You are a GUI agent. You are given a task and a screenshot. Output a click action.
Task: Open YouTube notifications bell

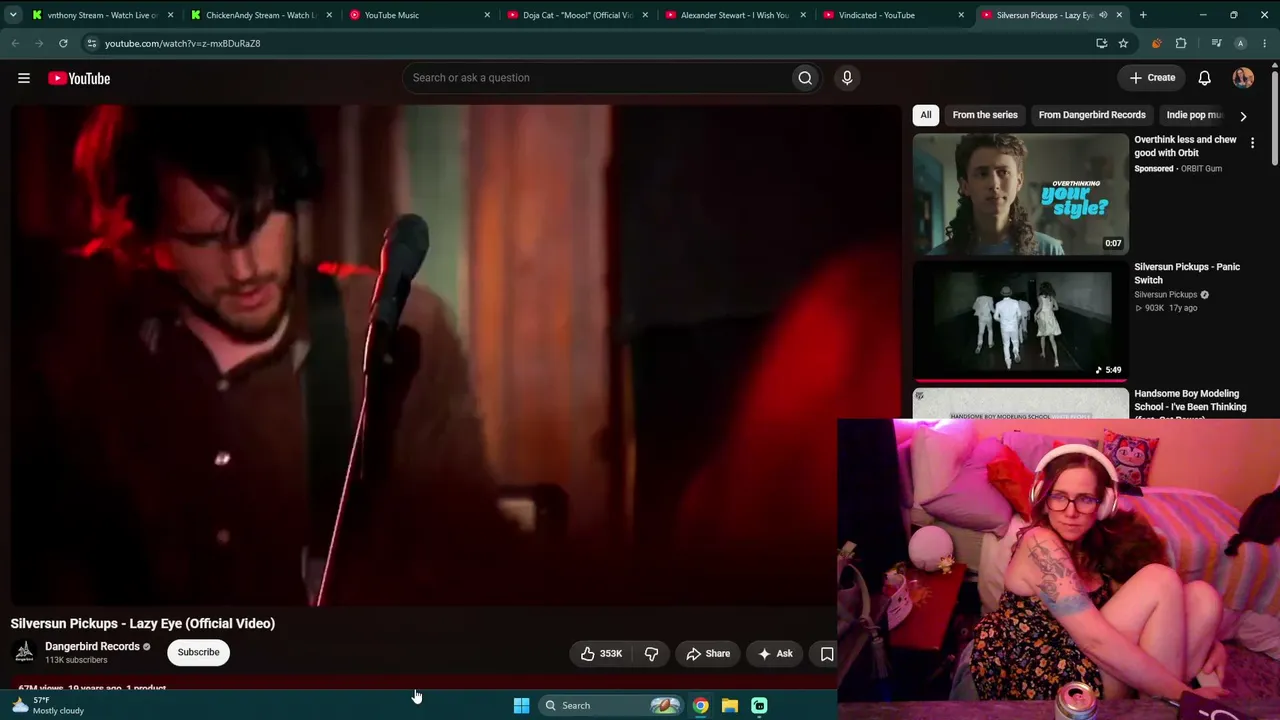(x=1205, y=78)
